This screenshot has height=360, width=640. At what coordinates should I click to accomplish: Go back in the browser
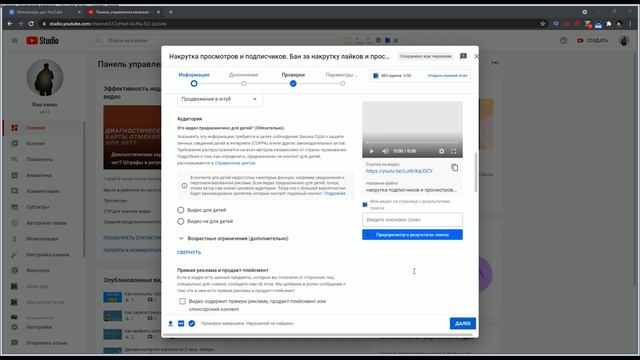click(x=10, y=24)
